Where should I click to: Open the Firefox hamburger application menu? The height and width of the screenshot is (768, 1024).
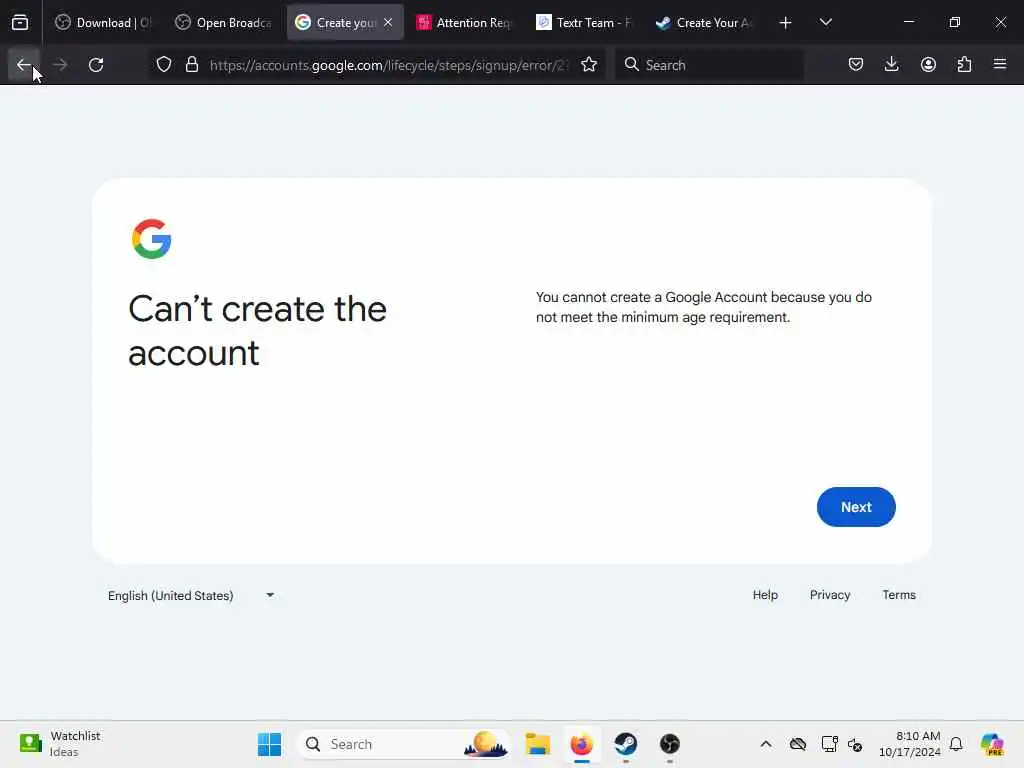(x=1000, y=65)
